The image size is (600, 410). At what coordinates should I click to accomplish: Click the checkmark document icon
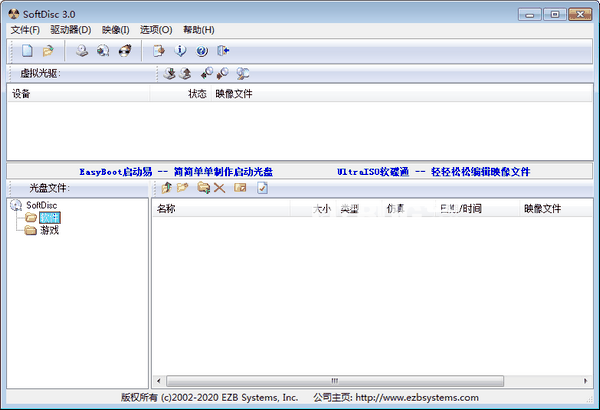(262, 188)
